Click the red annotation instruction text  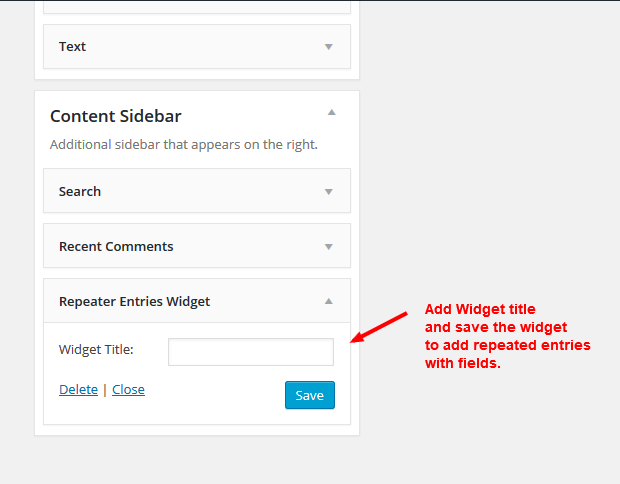click(506, 336)
